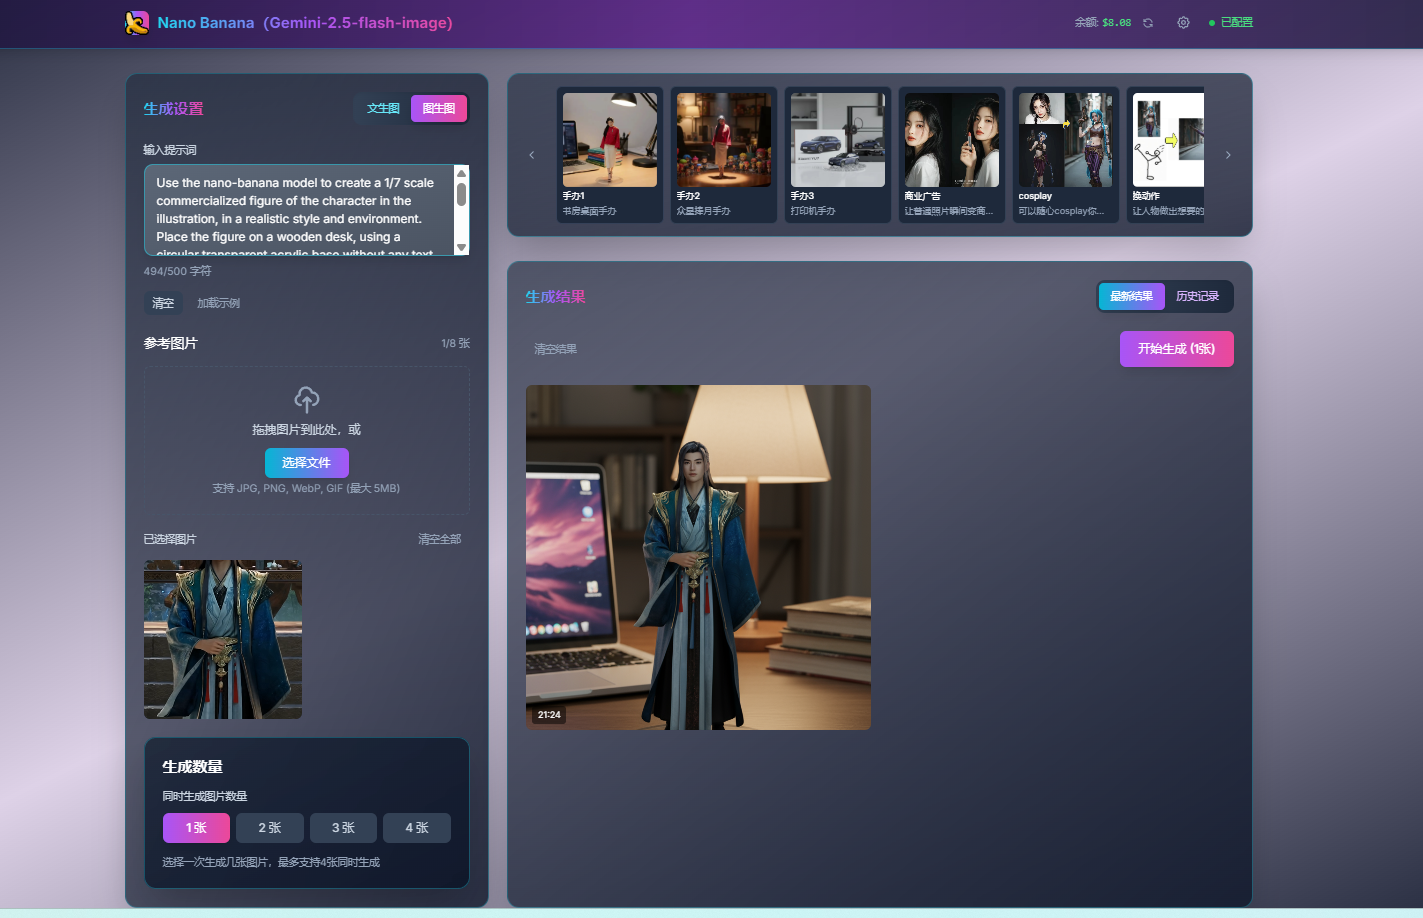Click the green configured status indicator

[x=1231, y=23]
